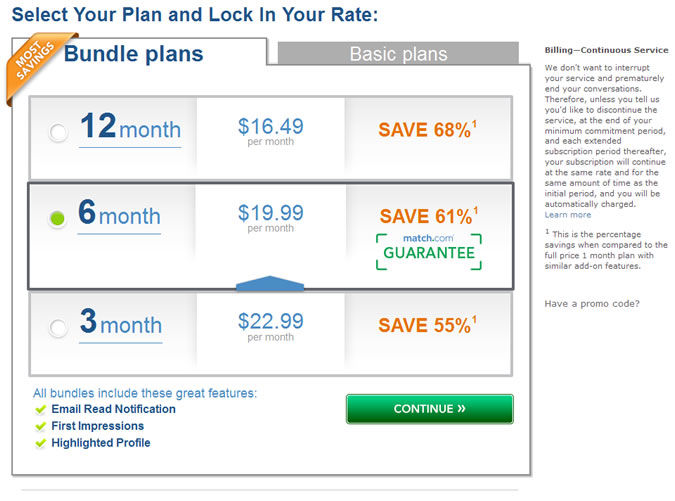
Task: Click the SAVE 68% label
Action: (427, 130)
